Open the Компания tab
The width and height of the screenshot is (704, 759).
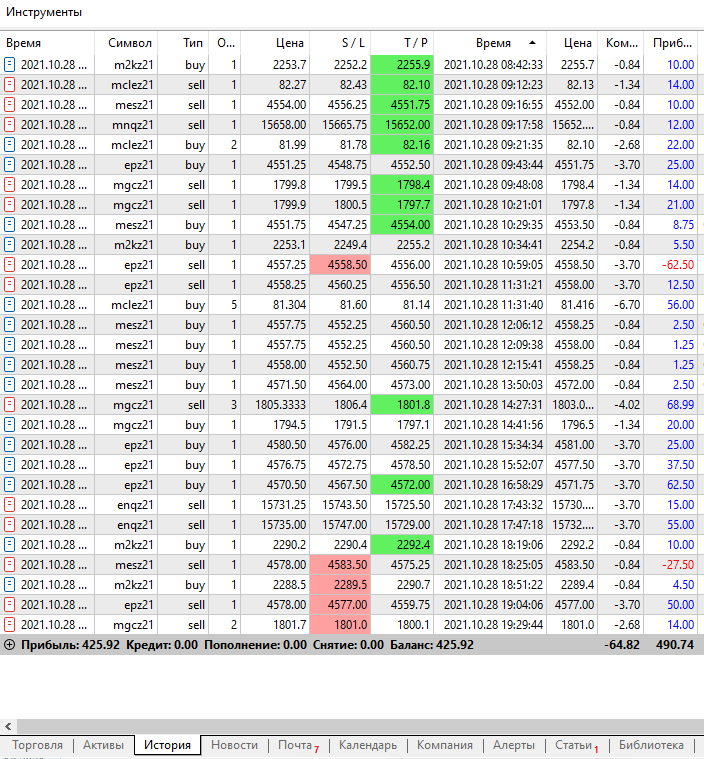(444, 745)
